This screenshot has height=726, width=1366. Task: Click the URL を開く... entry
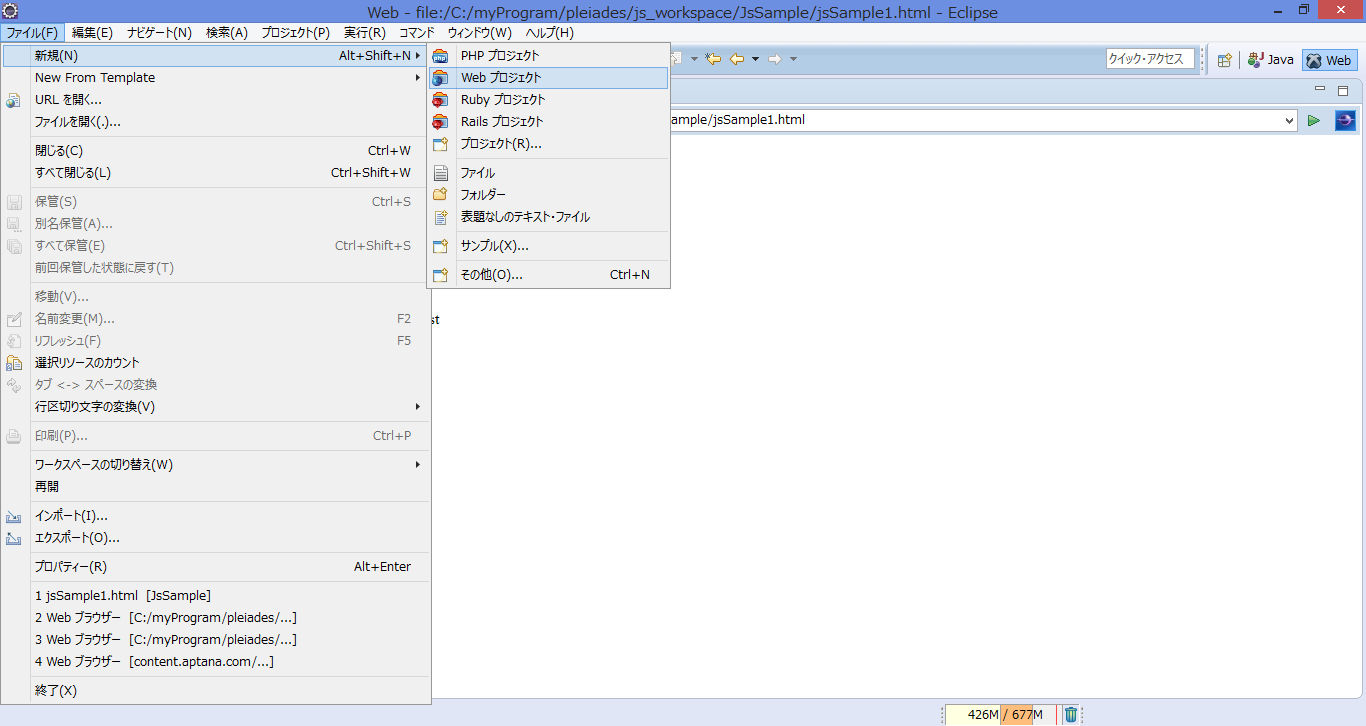click(216, 100)
